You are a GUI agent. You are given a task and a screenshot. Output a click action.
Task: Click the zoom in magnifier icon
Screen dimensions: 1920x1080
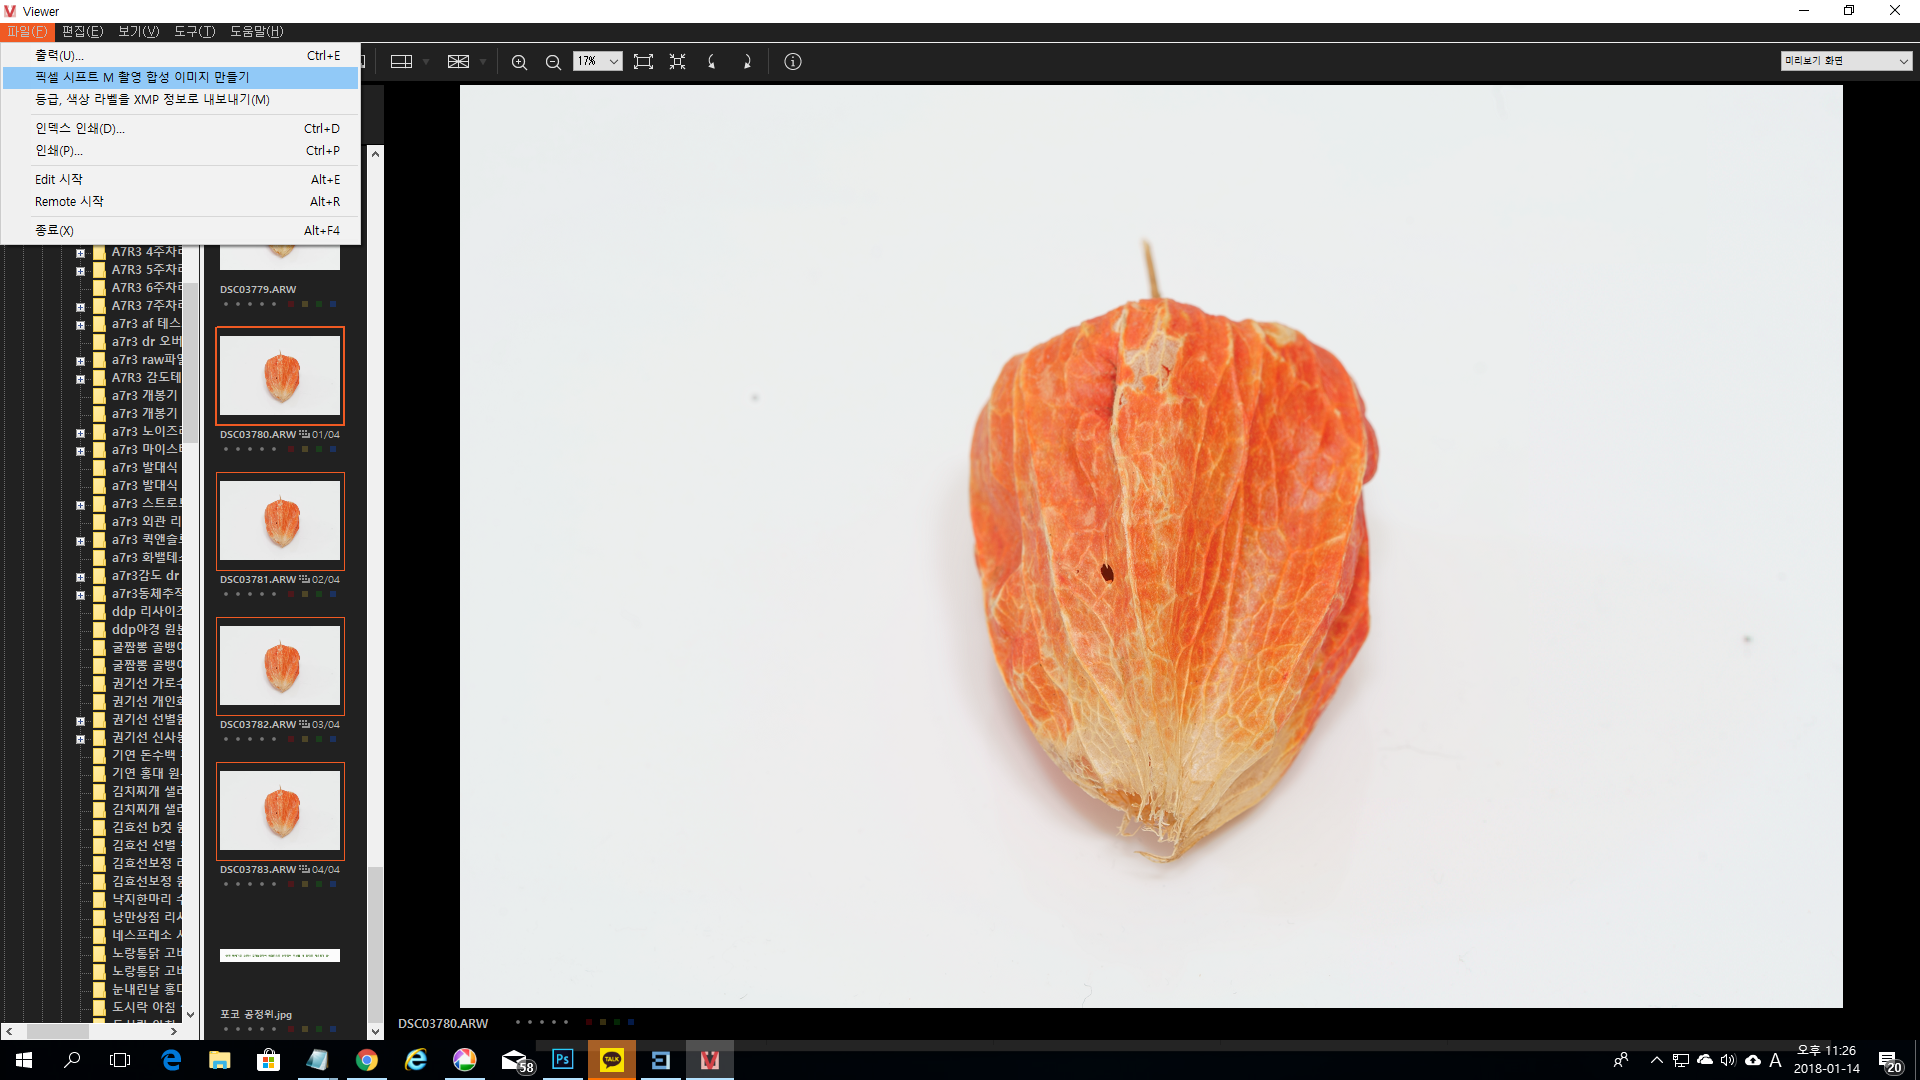pyautogui.click(x=519, y=62)
